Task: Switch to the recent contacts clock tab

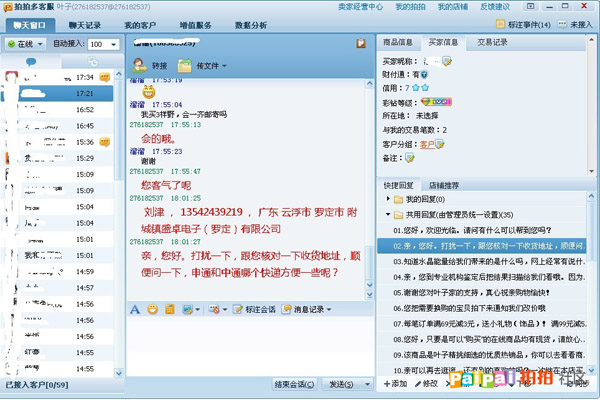Action: pos(92,62)
